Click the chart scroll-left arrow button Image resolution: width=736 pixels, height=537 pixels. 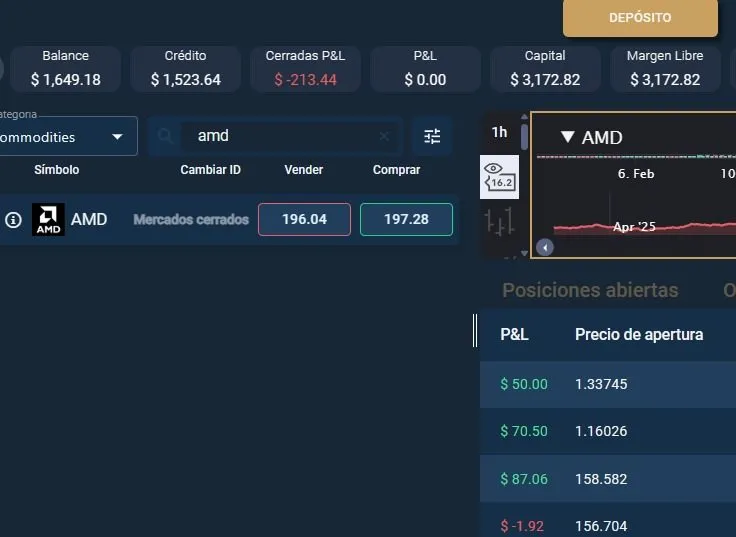coord(544,247)
